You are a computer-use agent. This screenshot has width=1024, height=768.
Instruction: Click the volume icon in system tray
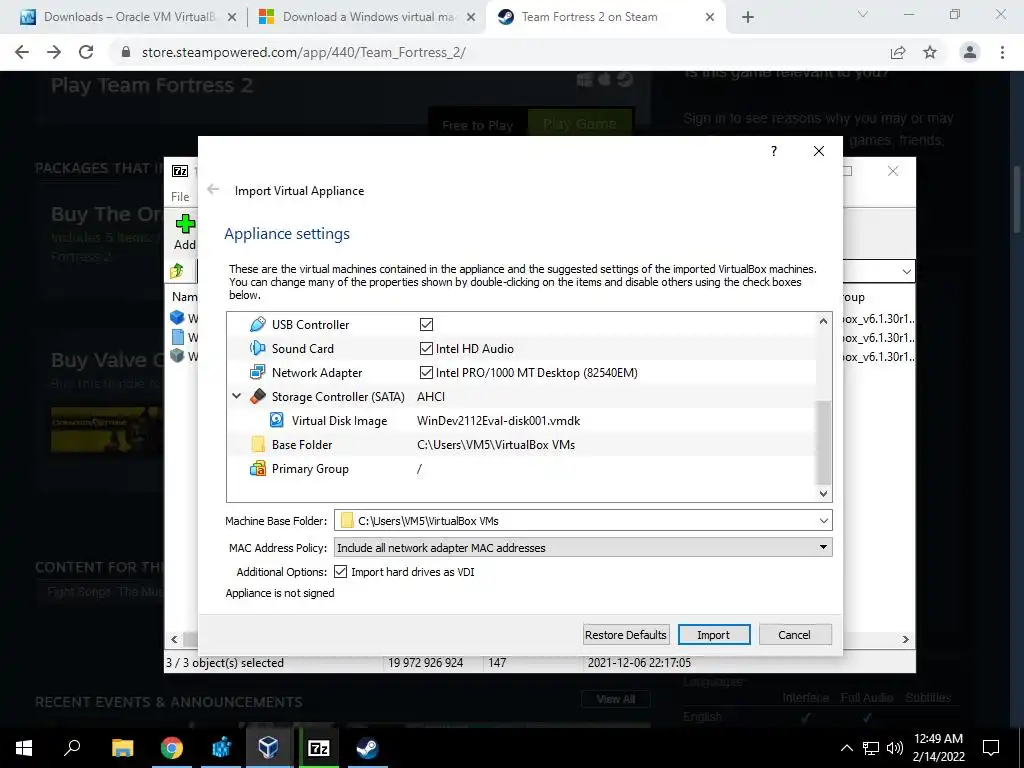click(x=895, y=748)
